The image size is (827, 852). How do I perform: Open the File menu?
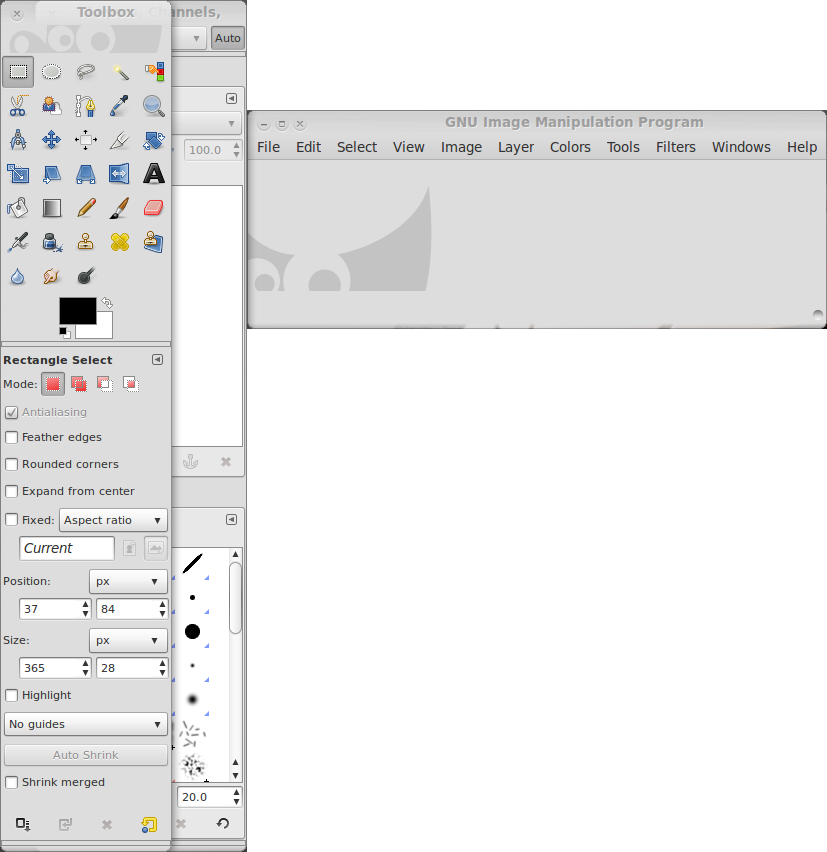tap(268, 147)
